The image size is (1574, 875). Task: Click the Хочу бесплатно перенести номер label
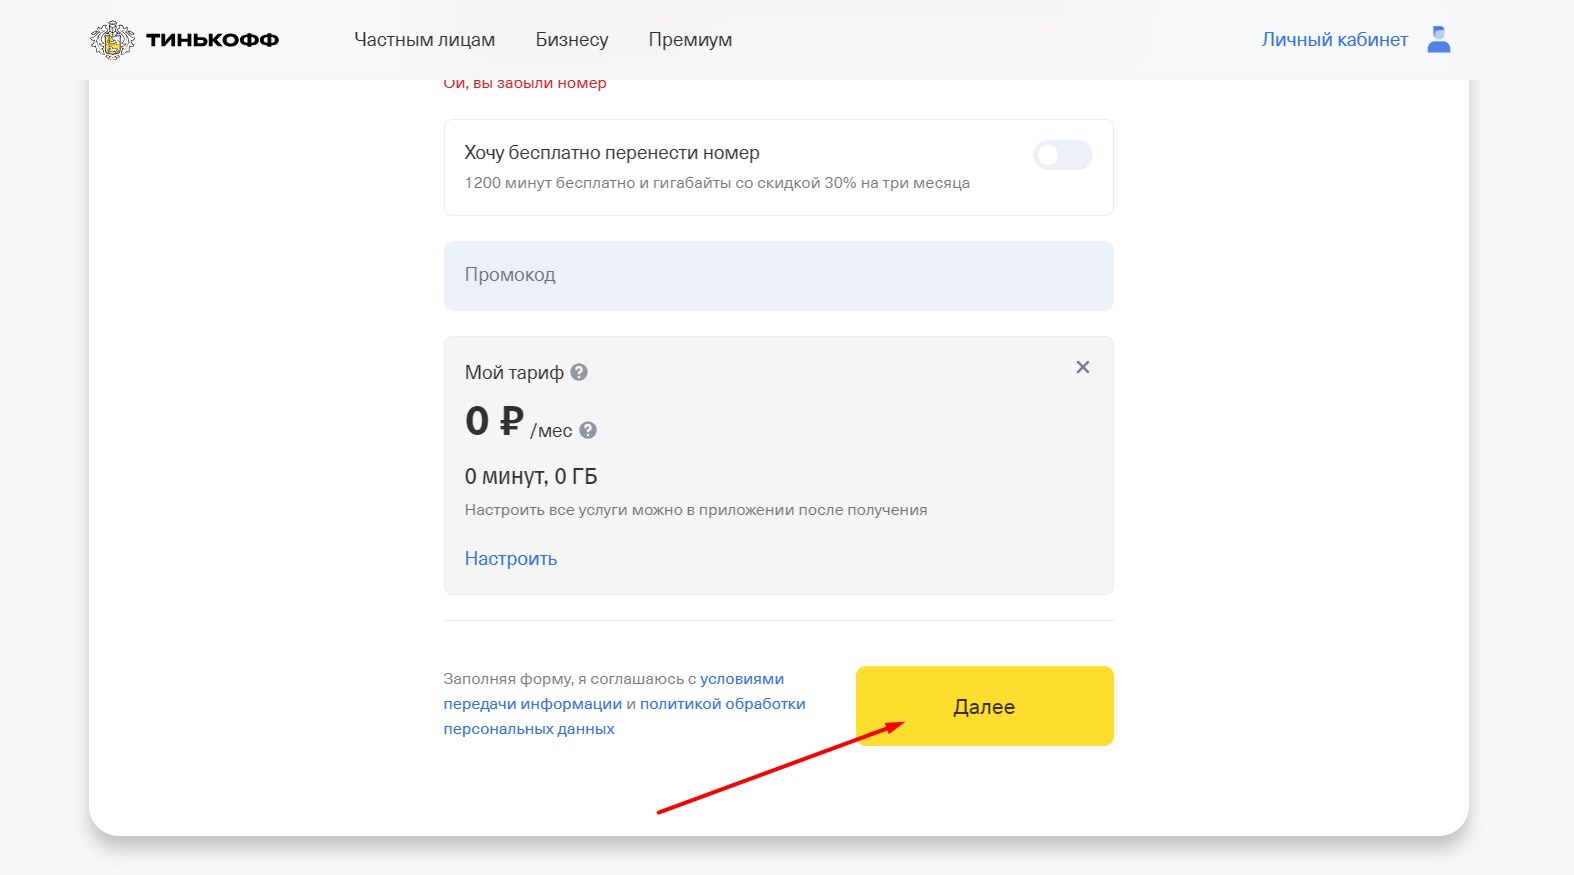(x=611, y=153)
